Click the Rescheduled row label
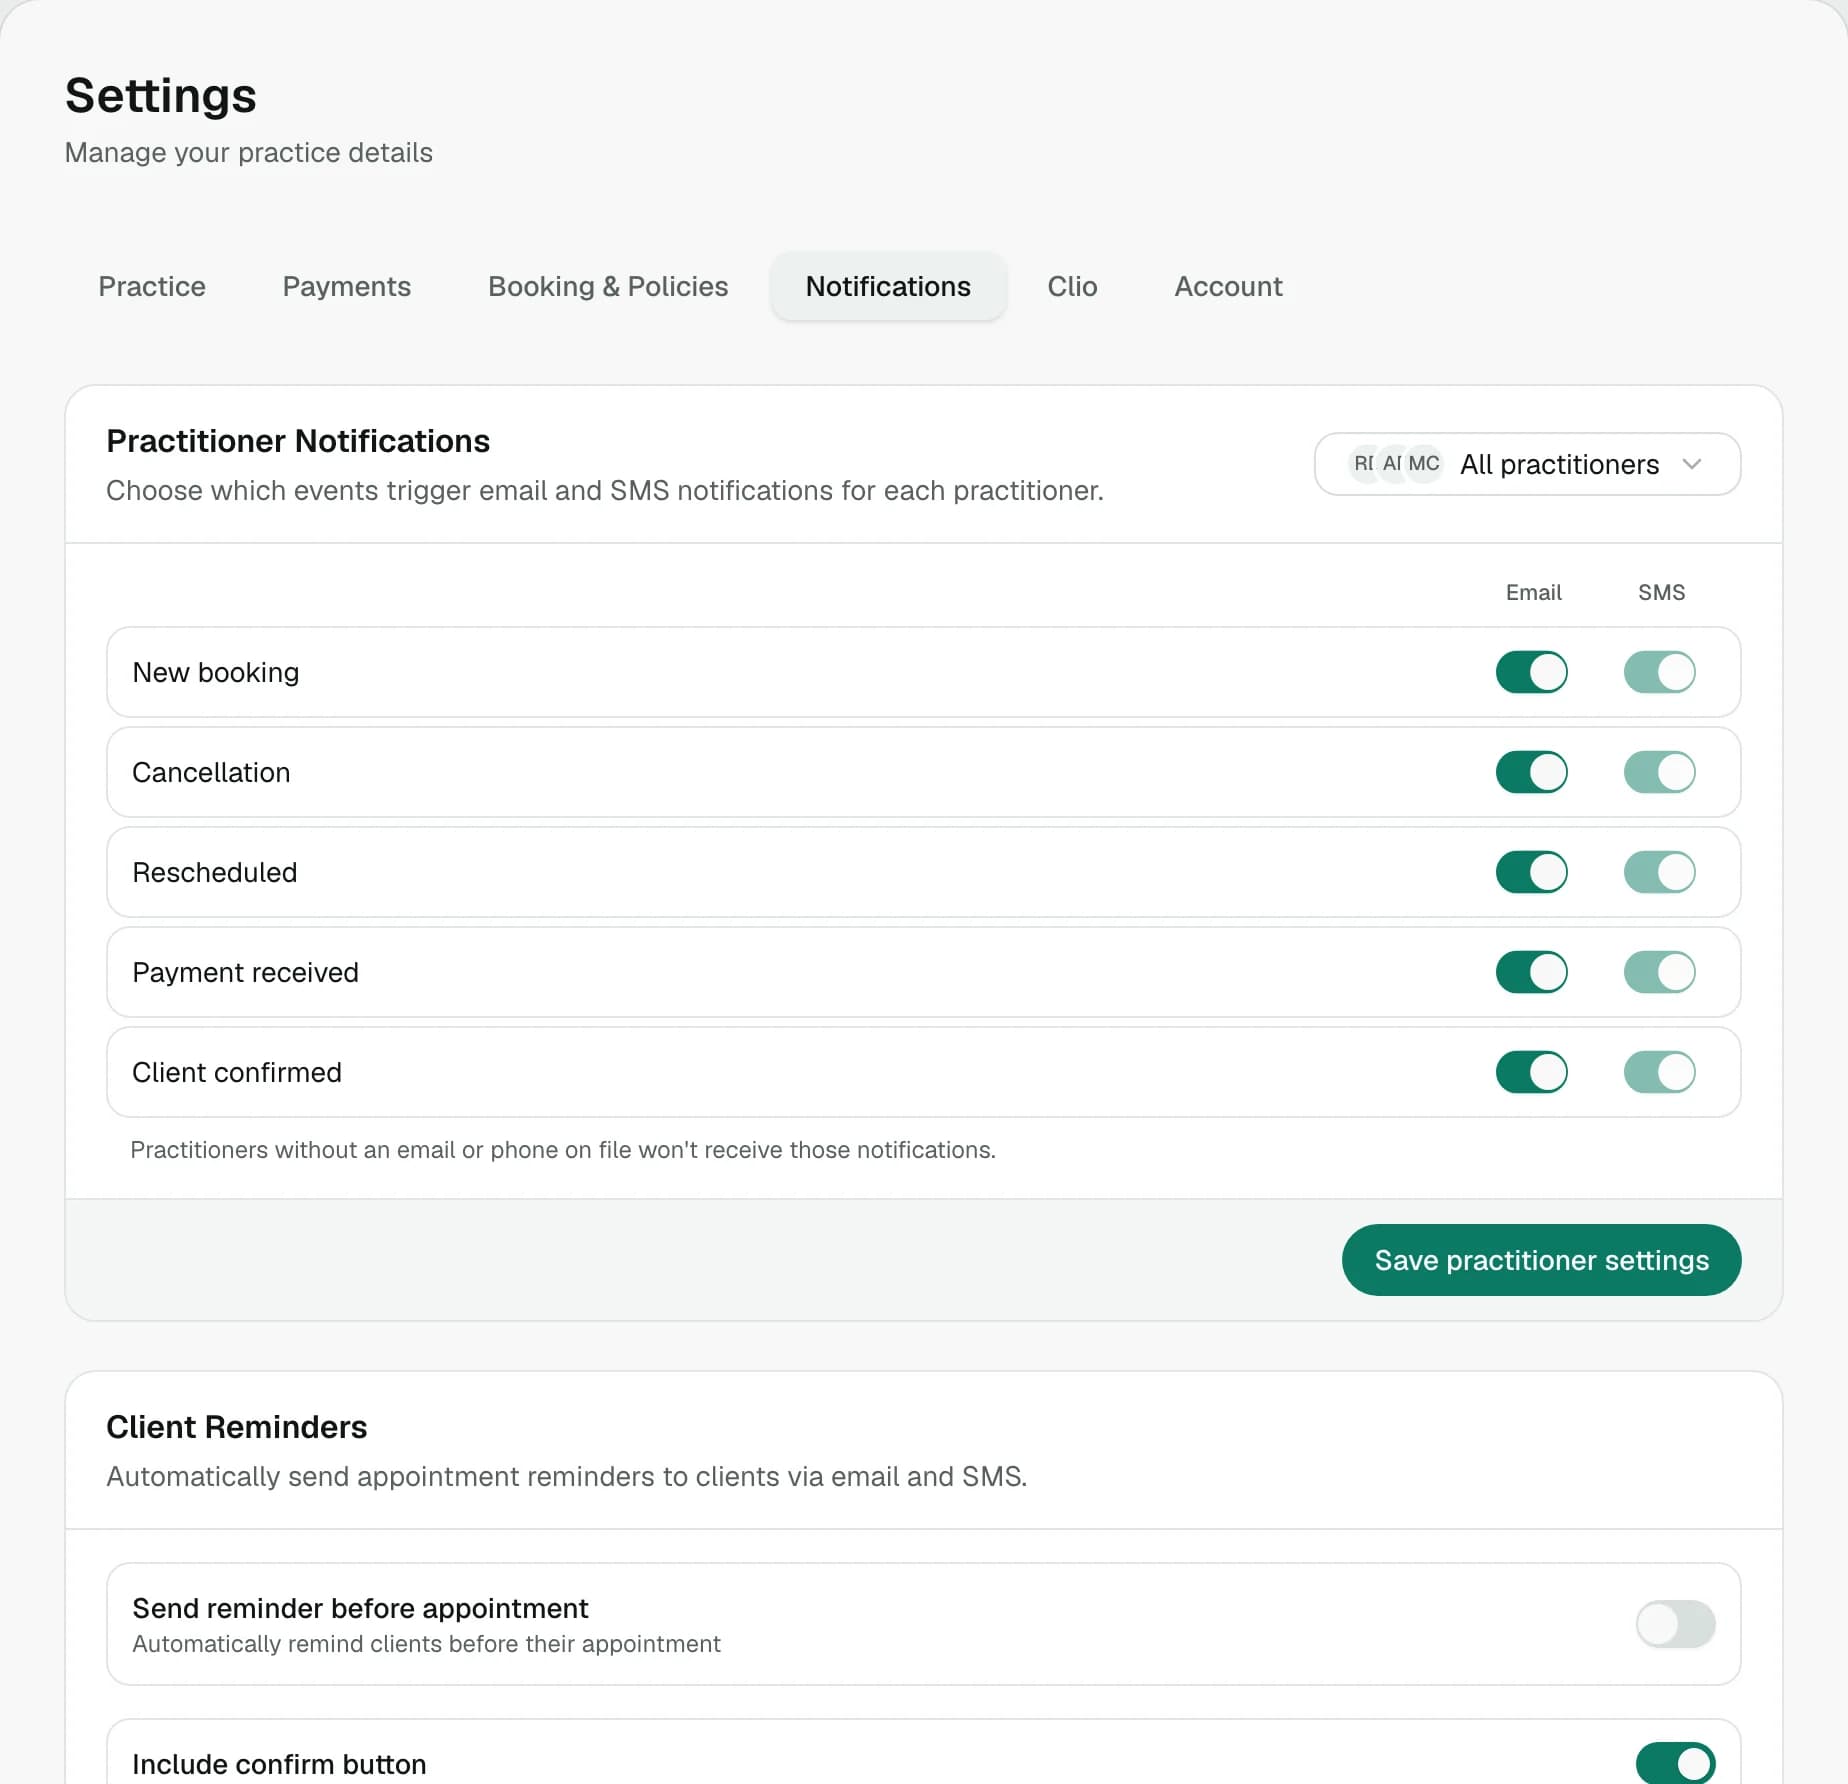Image resolution: width=1848 pixels, height=1784 pixels. click(x=215, y=872)
